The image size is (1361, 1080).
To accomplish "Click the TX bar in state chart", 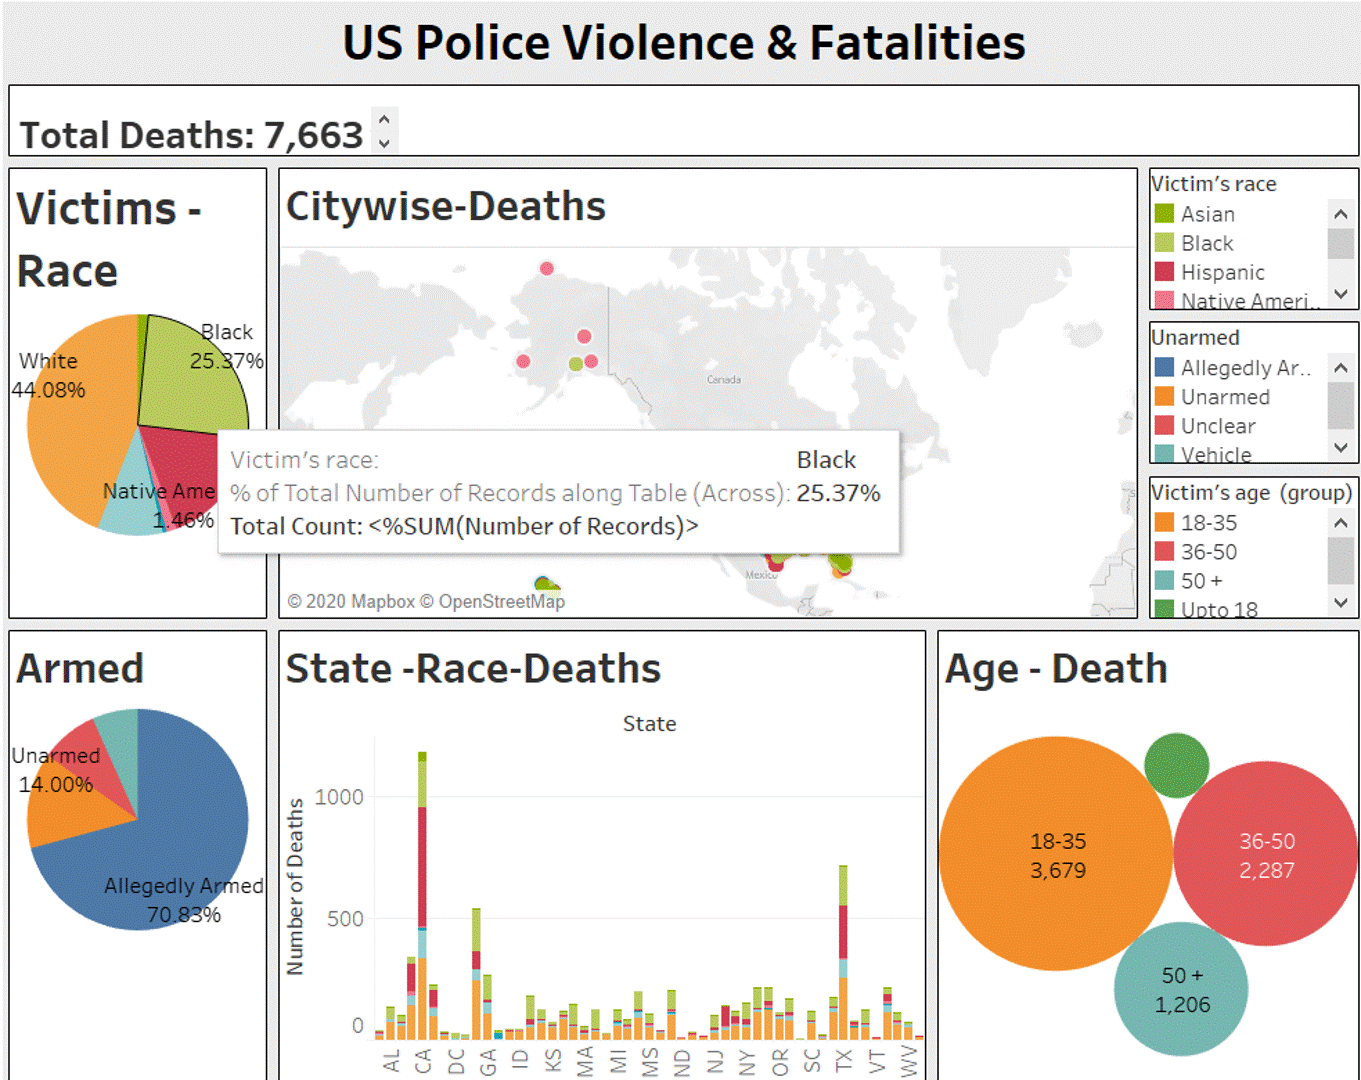I will pos(843,950).
